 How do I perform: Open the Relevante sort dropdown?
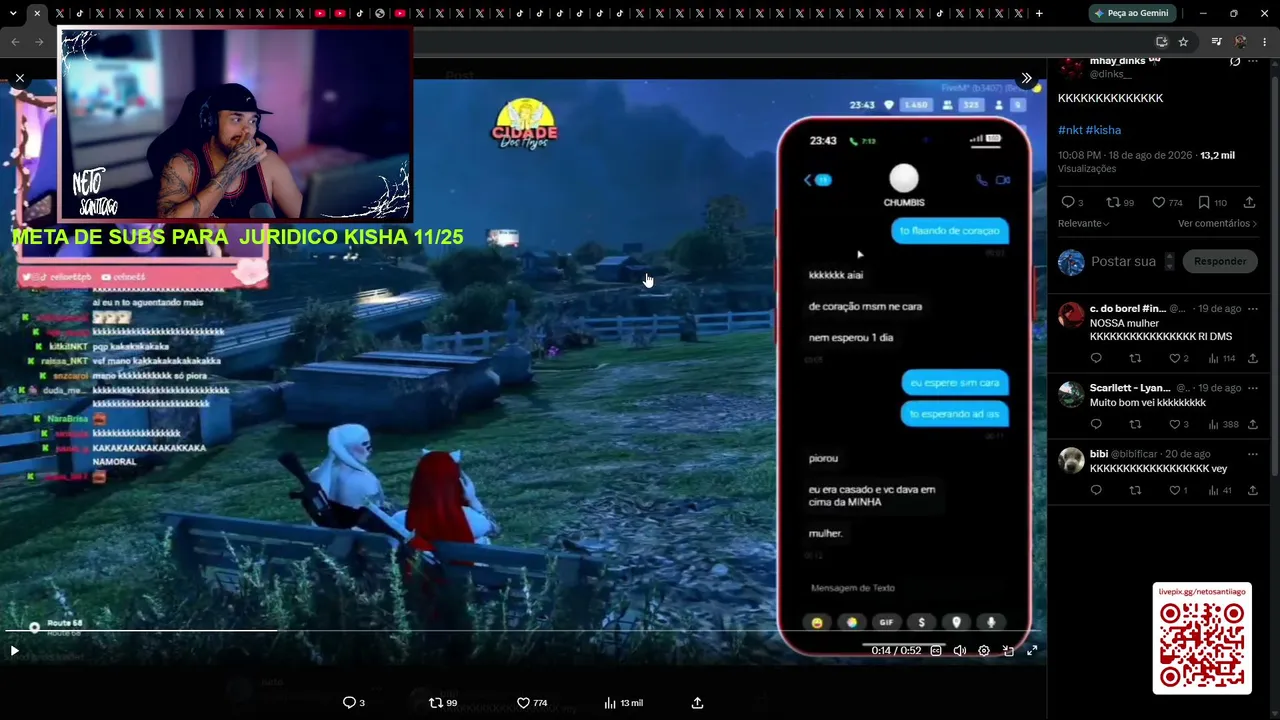[1084, 224]
